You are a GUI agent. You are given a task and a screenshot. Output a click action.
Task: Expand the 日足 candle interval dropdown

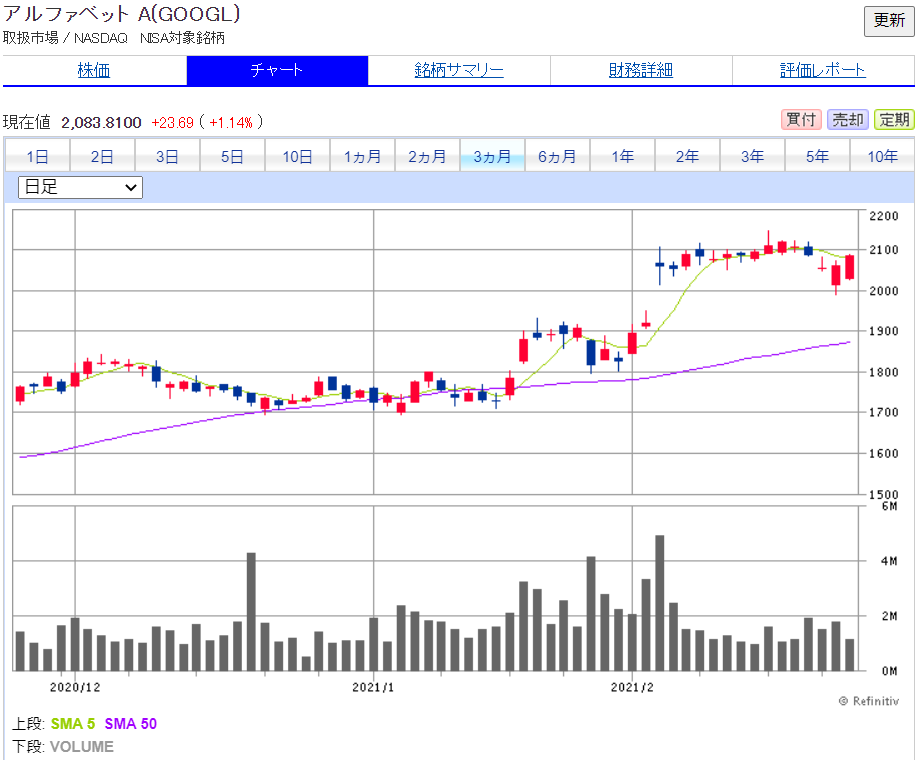(x=81, y=187)
